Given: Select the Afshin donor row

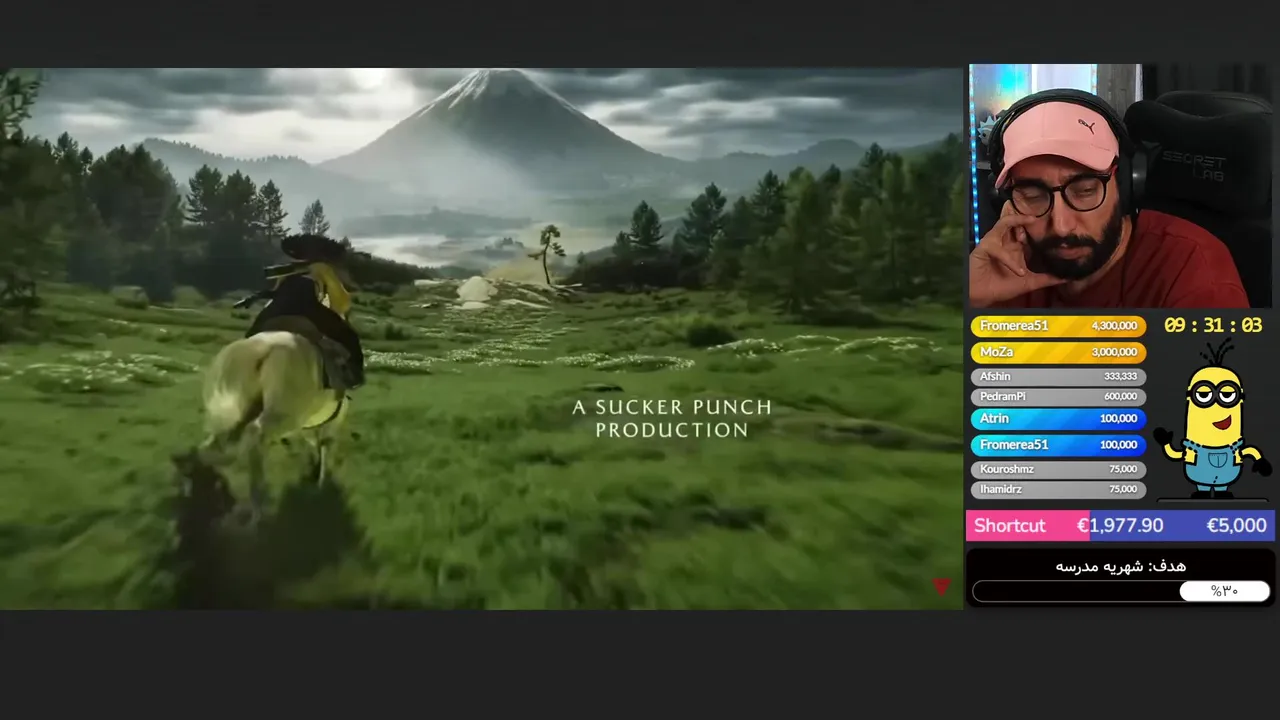Looking at the screenshot, I should [x=1058, y=377].
